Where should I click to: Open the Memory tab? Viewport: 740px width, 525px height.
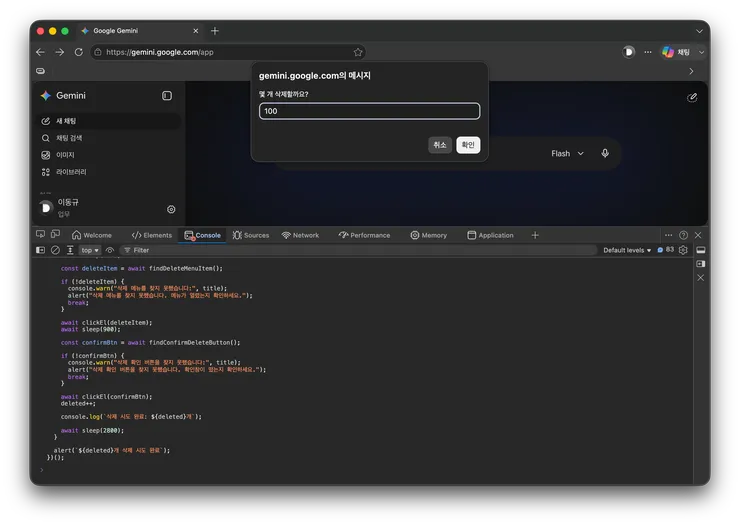point(429,235)
